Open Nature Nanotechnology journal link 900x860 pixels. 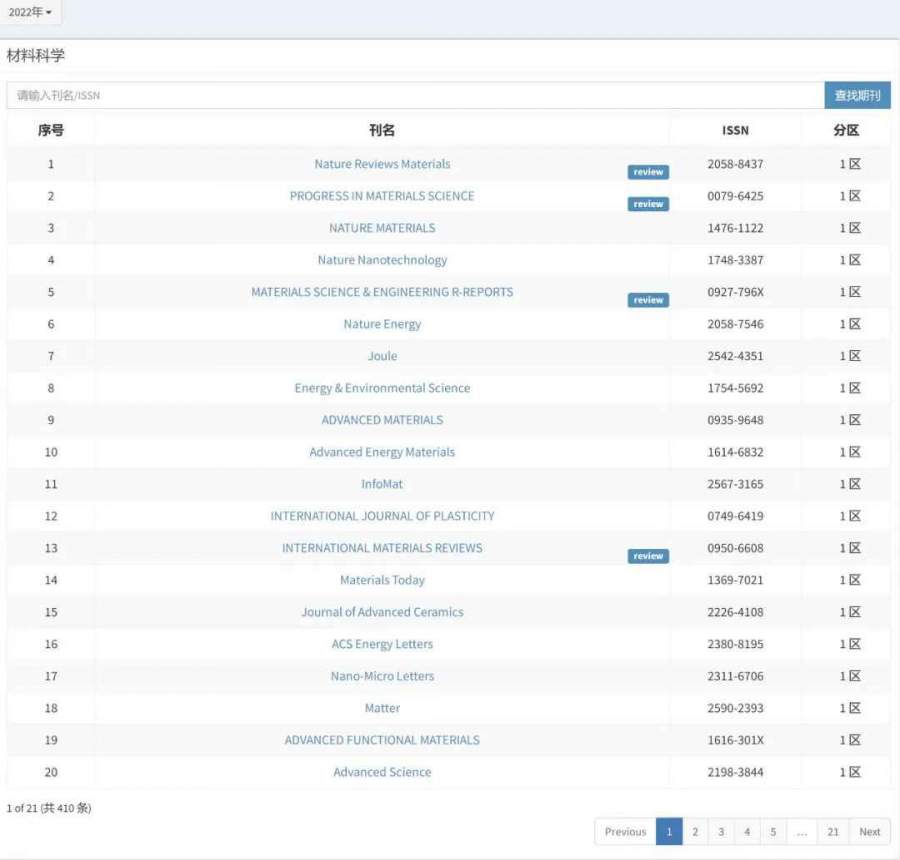point(382,260)
